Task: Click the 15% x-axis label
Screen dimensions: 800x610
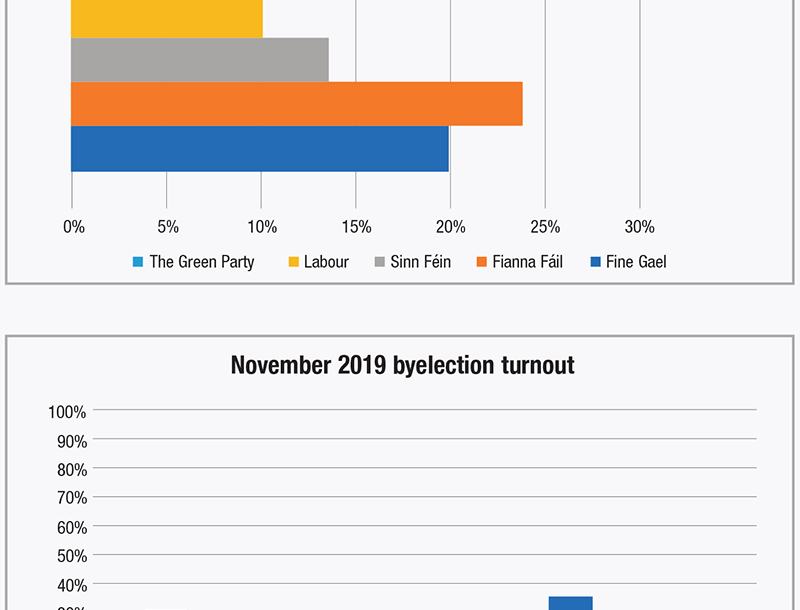Action: click(356, 227)
